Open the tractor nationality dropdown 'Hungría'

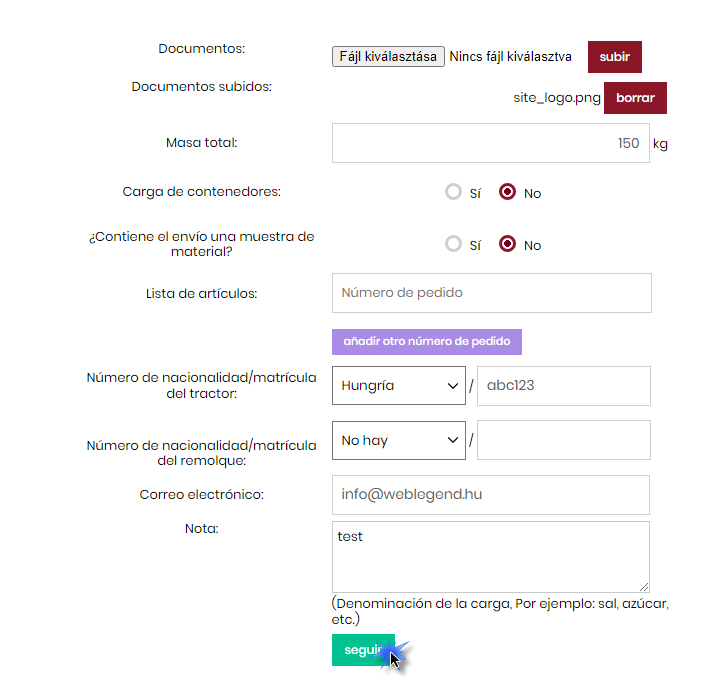[398, 385]
